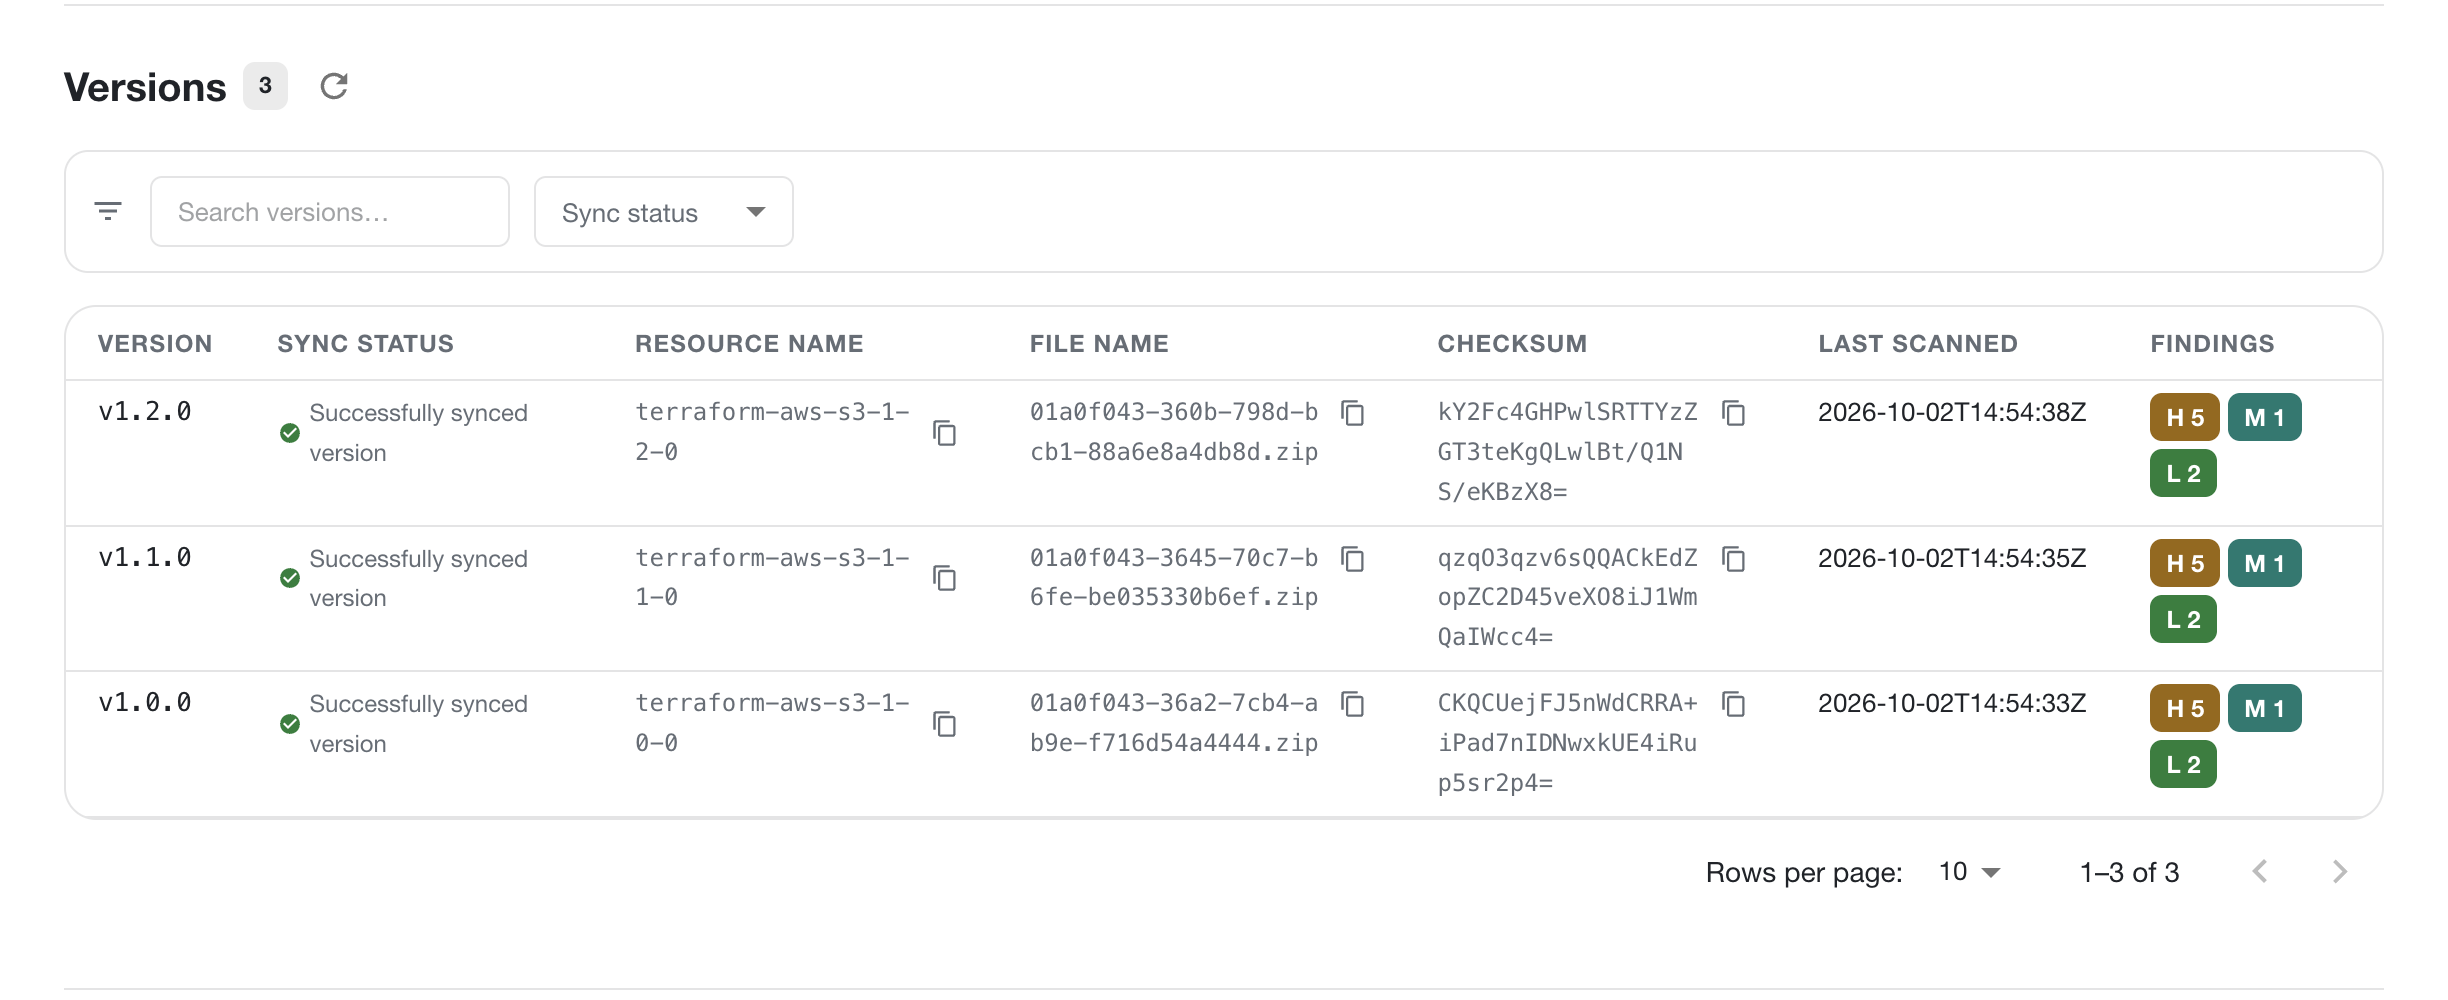Screen dimensions: 2448x1000
Task: Click synced check icon for v1.1.0
Action: click(x=290, y=578)
